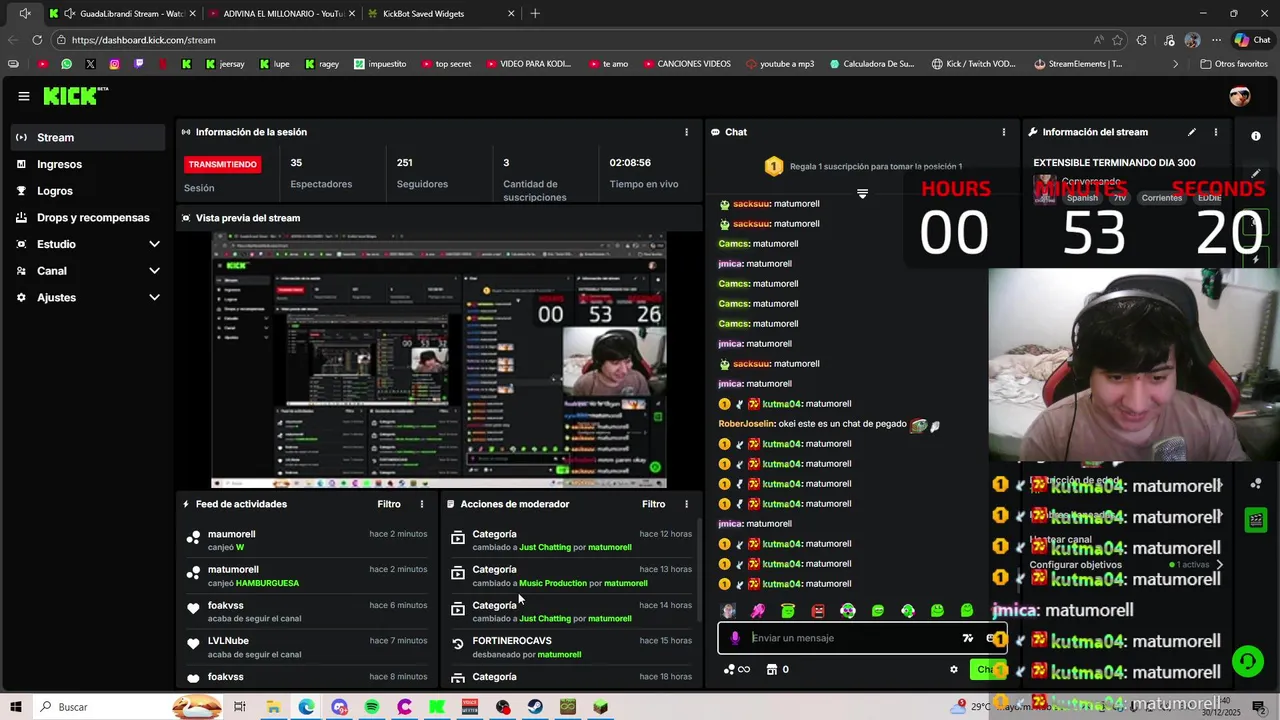1280x720 pixels.
Task: Click RoberJoselin chat username
Action: pos(746,424)
